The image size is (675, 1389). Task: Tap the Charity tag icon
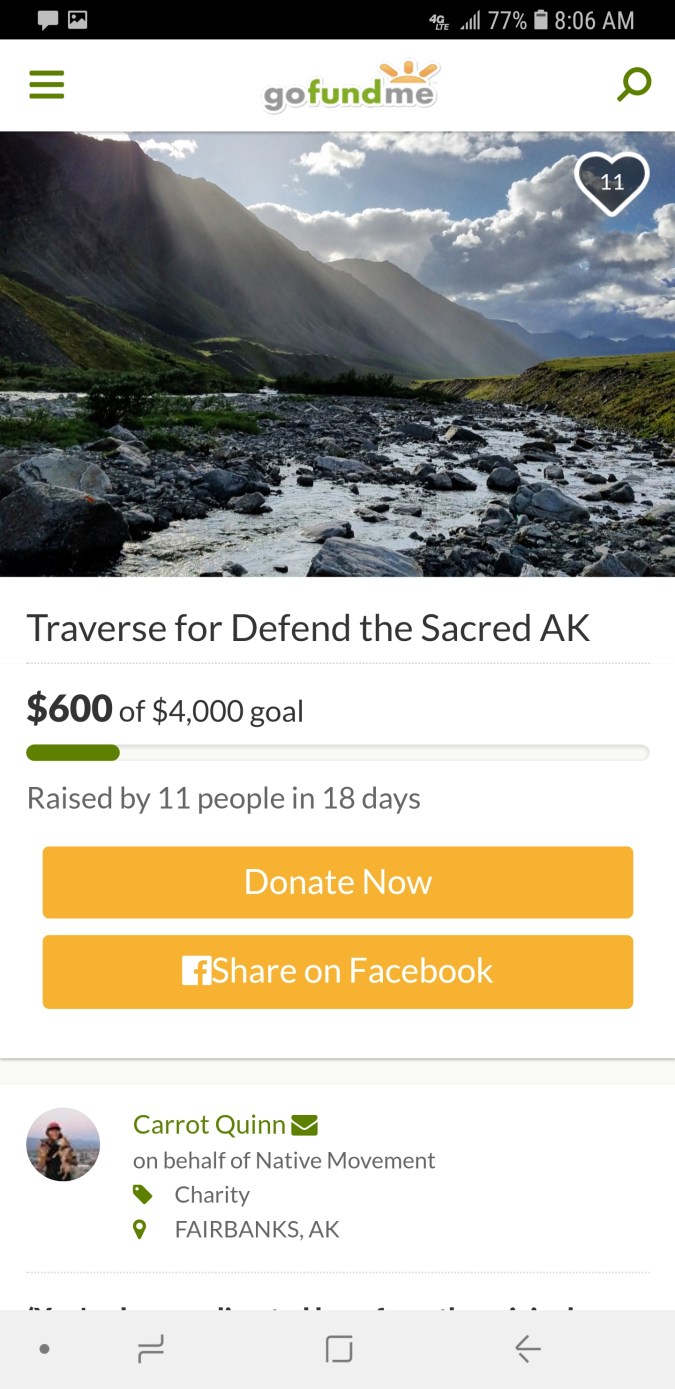point(142,1194)
